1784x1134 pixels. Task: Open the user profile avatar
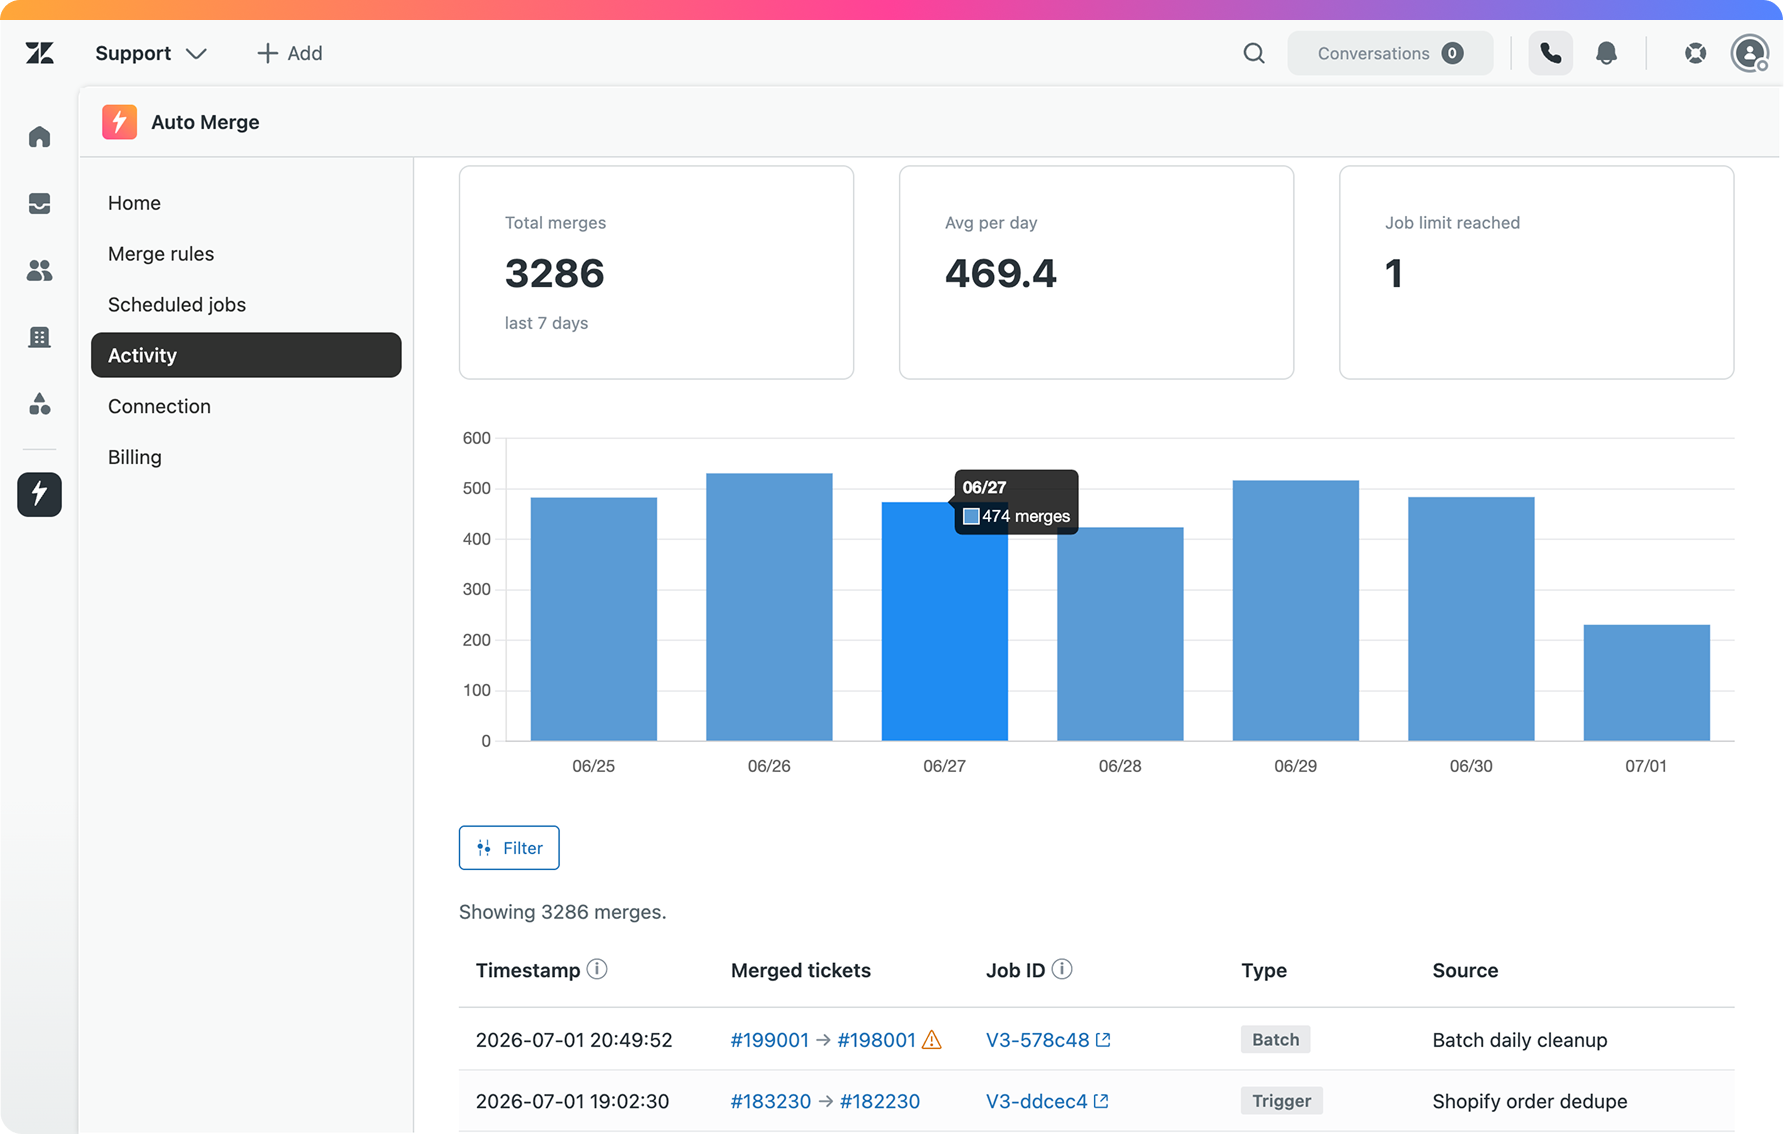(1750, 53)
